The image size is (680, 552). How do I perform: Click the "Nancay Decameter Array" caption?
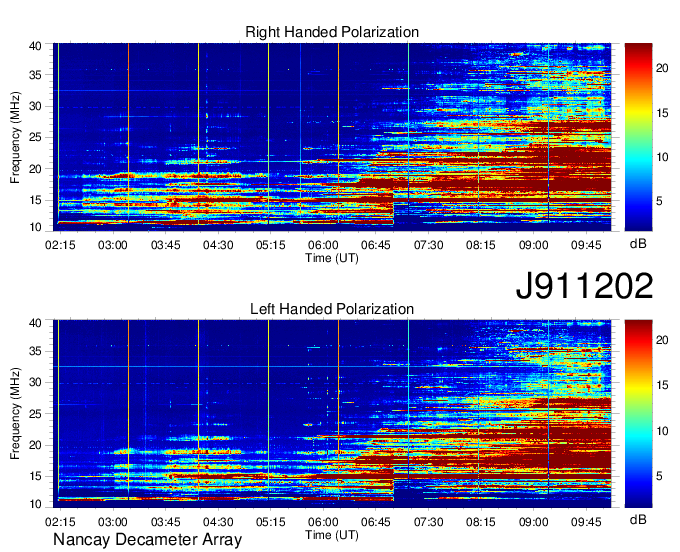tap(147, 540)
